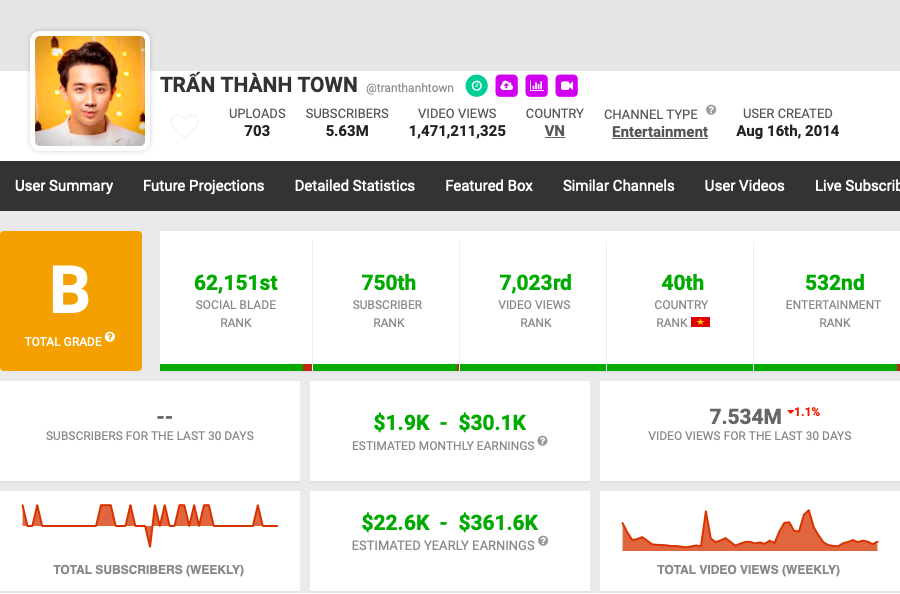Image resolution: width=900 pixels, height=594 pixels.
Task: Click help icon beside Estimated Monthly Earnings
Action: [542, 441]
